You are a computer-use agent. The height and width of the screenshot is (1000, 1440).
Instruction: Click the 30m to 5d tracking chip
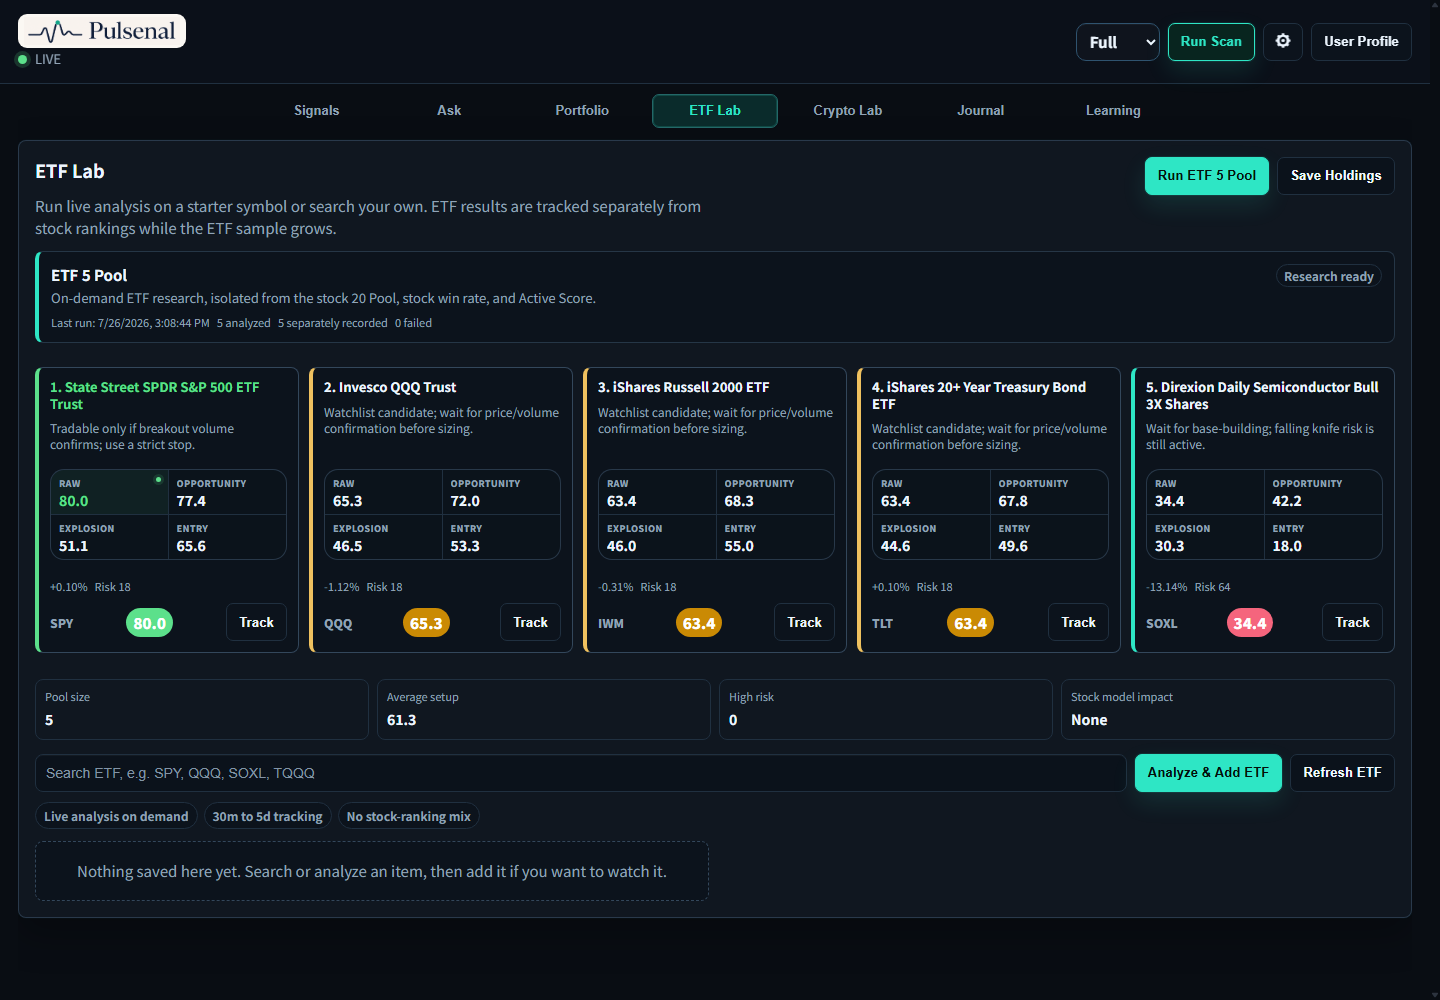coord(267,817)
